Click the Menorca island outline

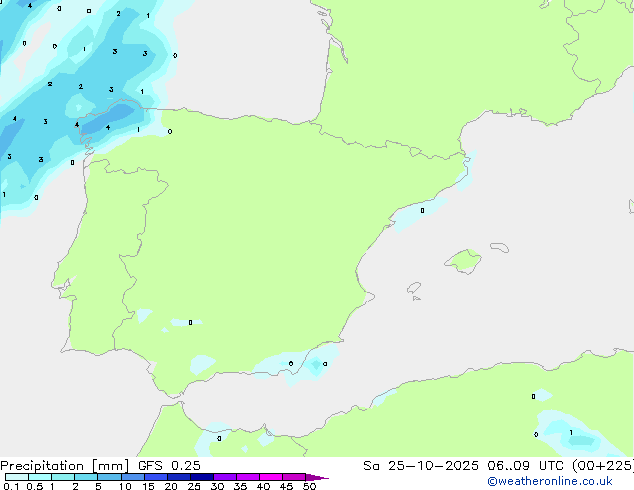499,247
